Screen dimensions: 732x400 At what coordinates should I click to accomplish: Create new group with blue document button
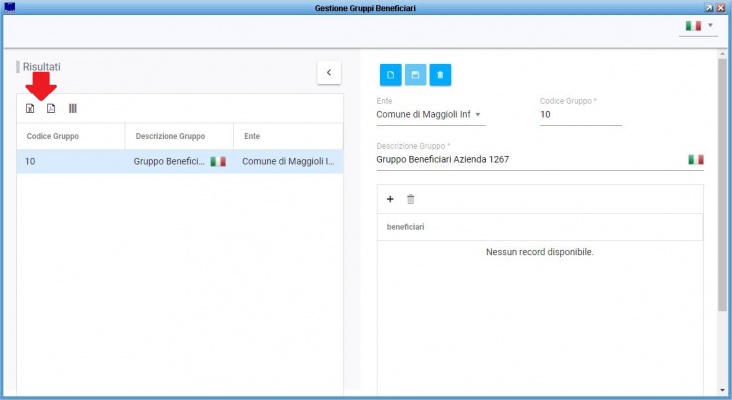(x=391, y=75)
